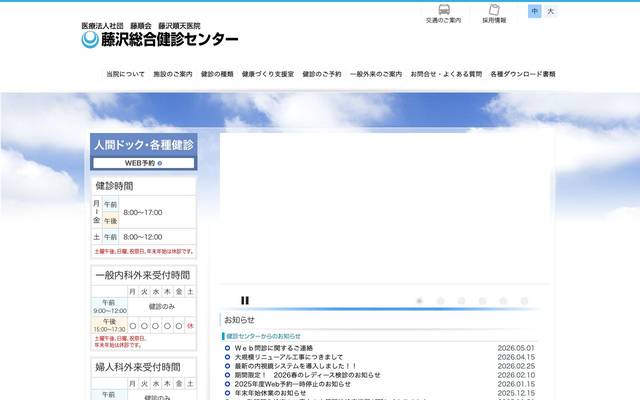640x400 pixels.
Task: Click the WEB予約 button
Action: coord(144,163)
